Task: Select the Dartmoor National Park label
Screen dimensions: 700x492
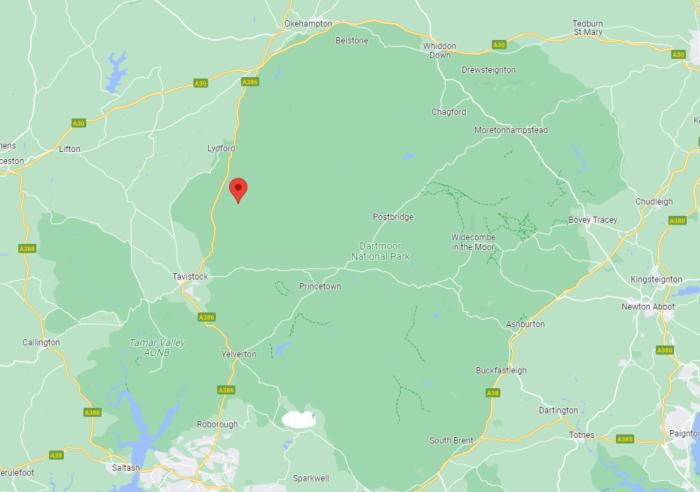Action: click(x=380, y=251)
